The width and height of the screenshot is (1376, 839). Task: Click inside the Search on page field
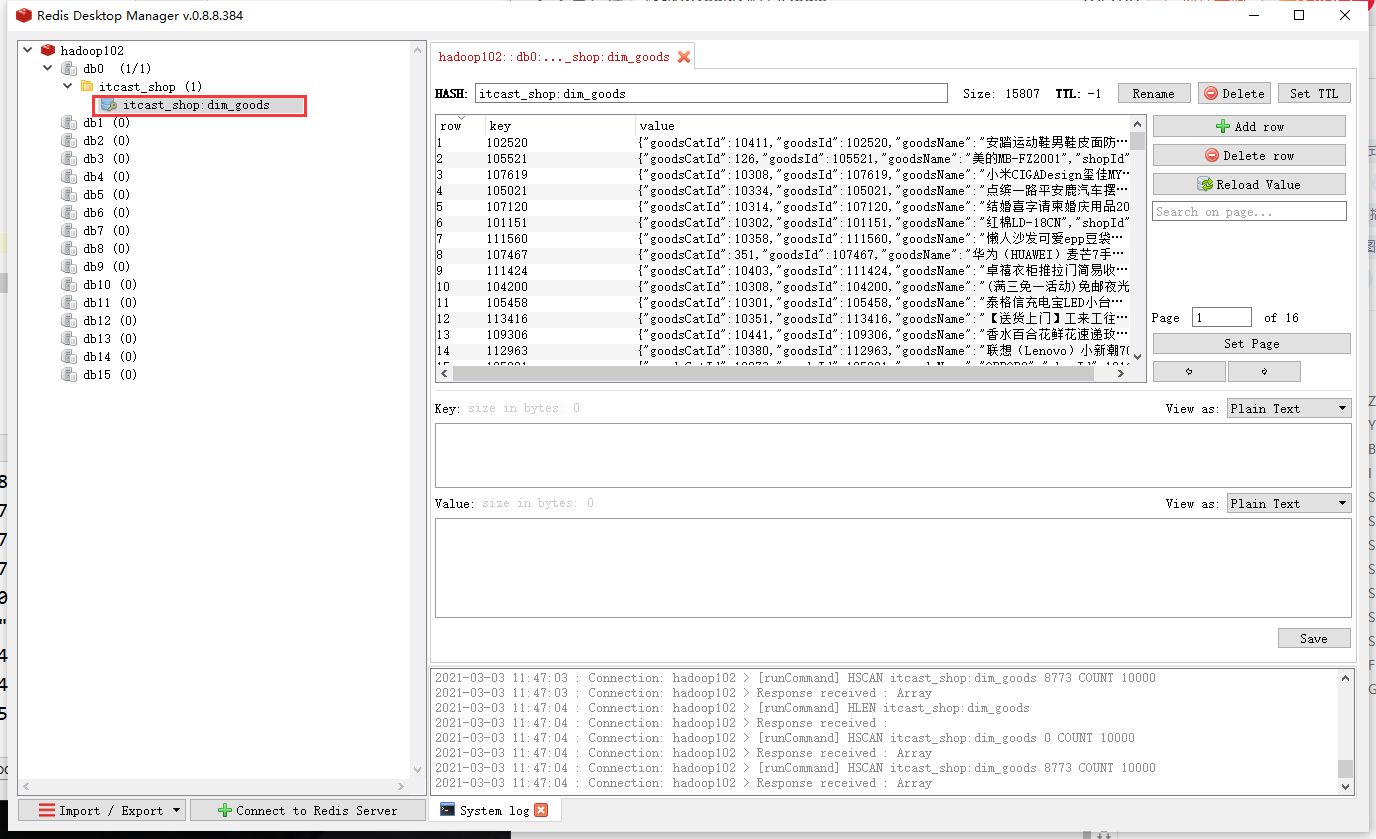[x=1249, y=211]
